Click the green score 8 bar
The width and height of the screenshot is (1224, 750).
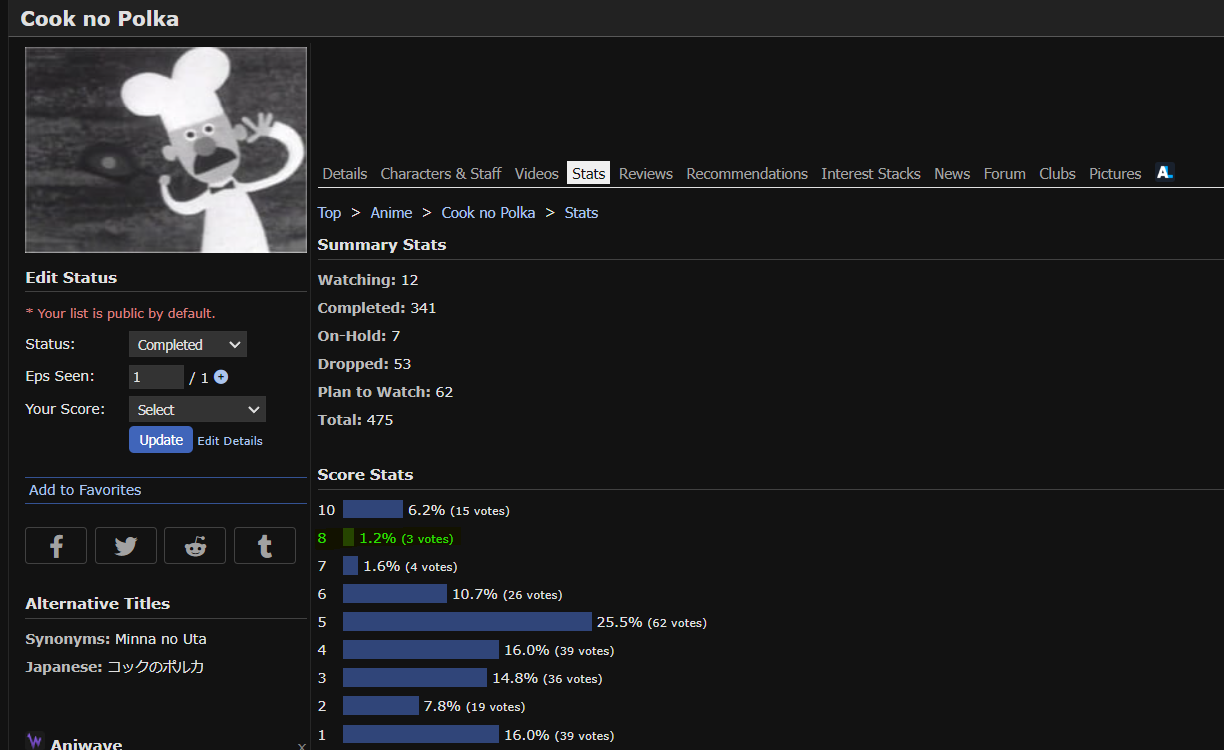[x=348, y=538]
